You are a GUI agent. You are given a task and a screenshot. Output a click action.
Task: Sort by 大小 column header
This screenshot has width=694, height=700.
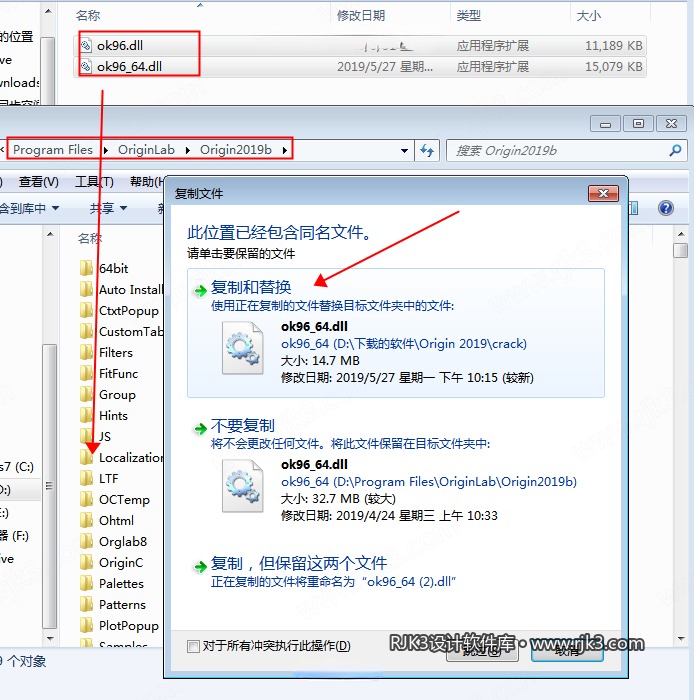click(x=588, y=16)
